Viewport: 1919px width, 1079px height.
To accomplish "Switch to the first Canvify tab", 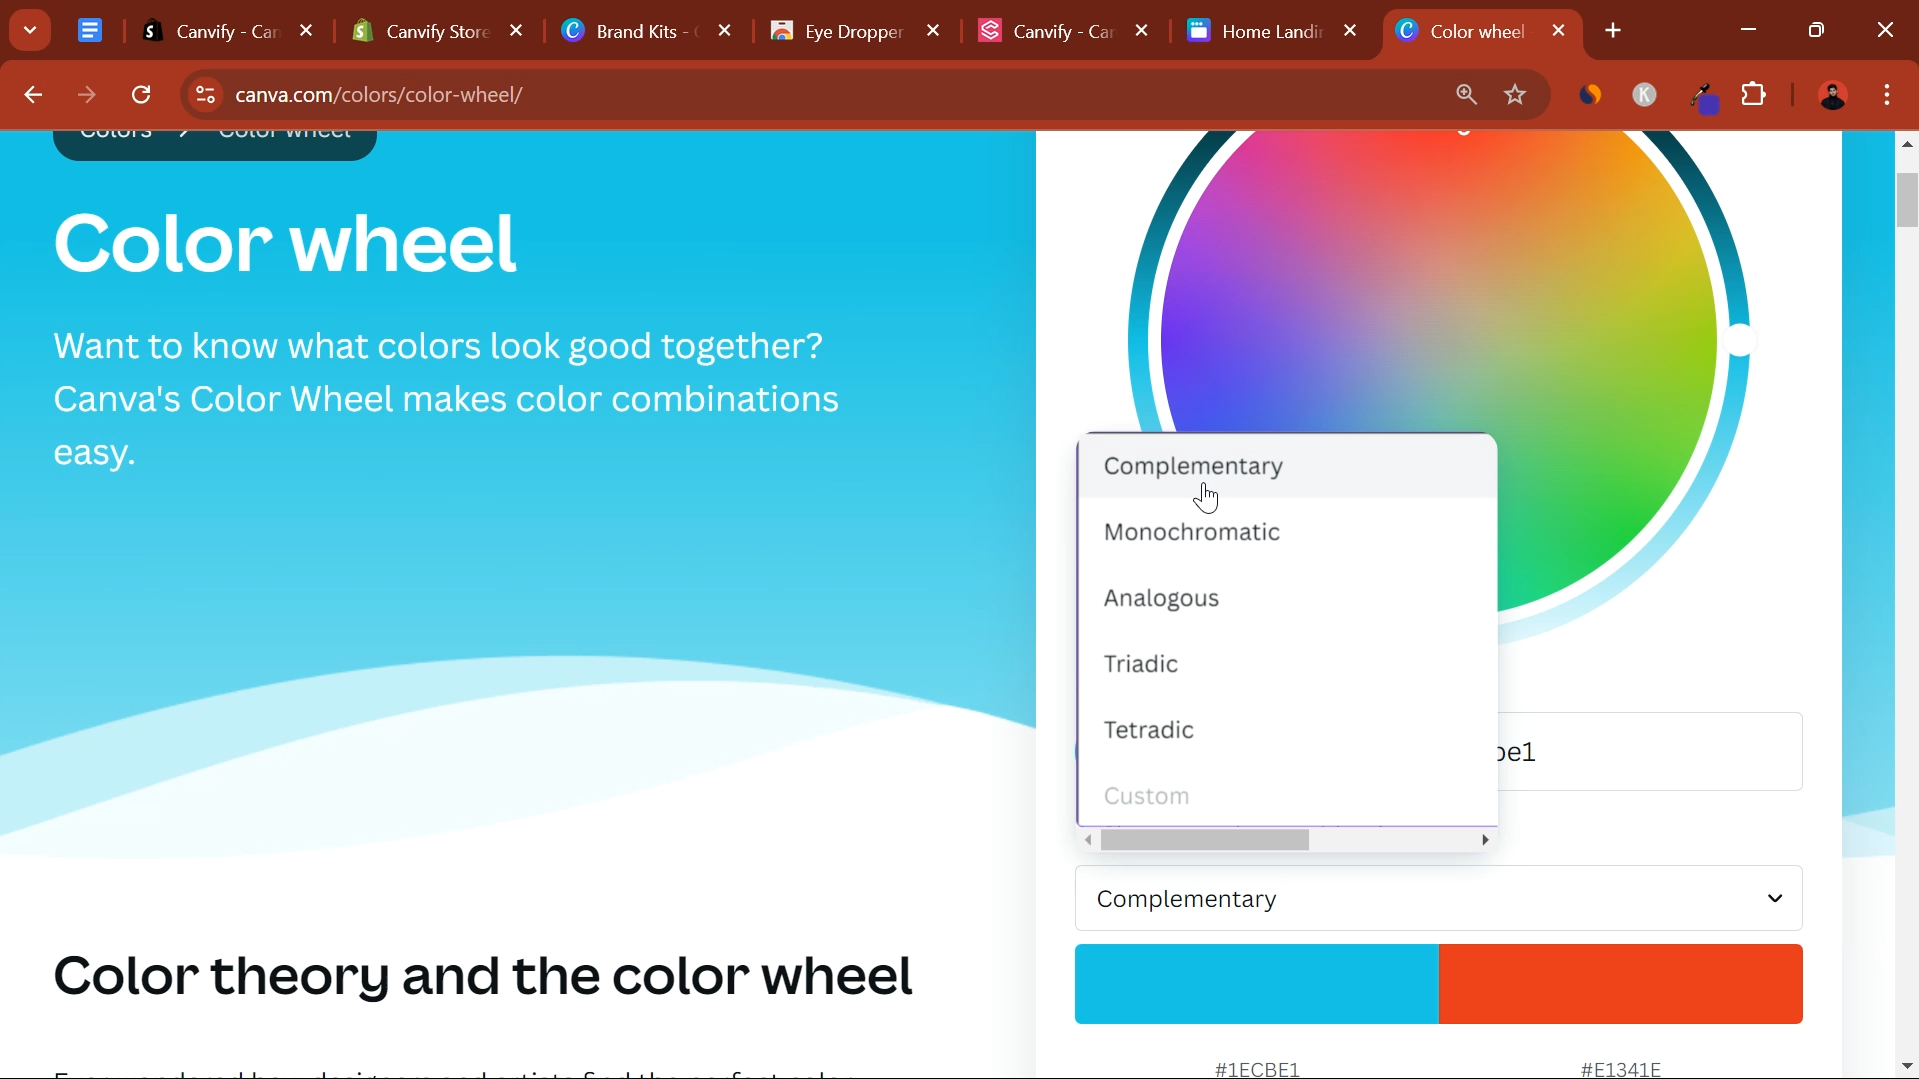I will [228, 31].
